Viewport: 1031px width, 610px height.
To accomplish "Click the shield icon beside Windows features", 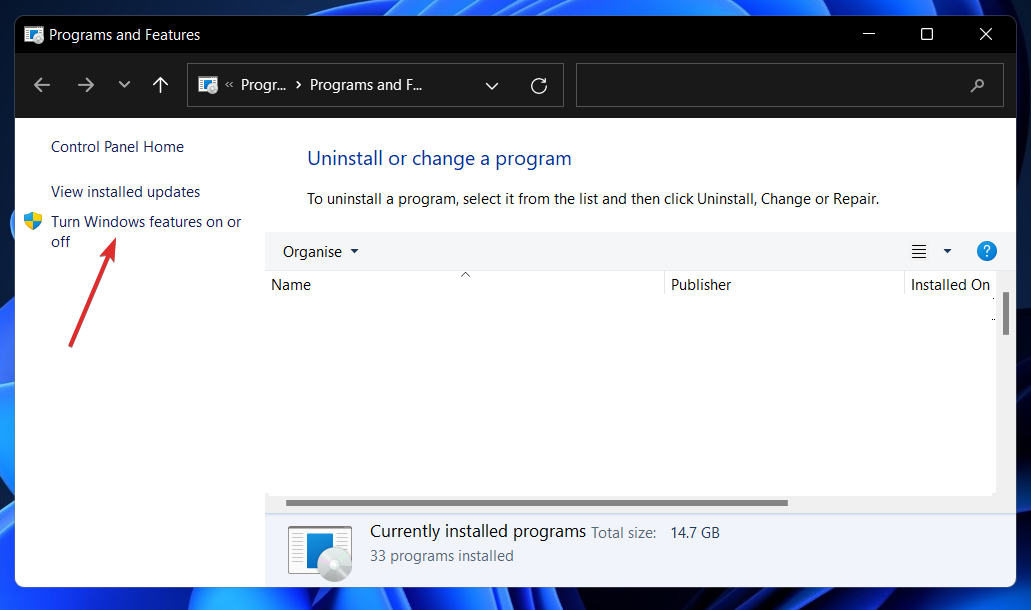I will click(x=33, y=221).
